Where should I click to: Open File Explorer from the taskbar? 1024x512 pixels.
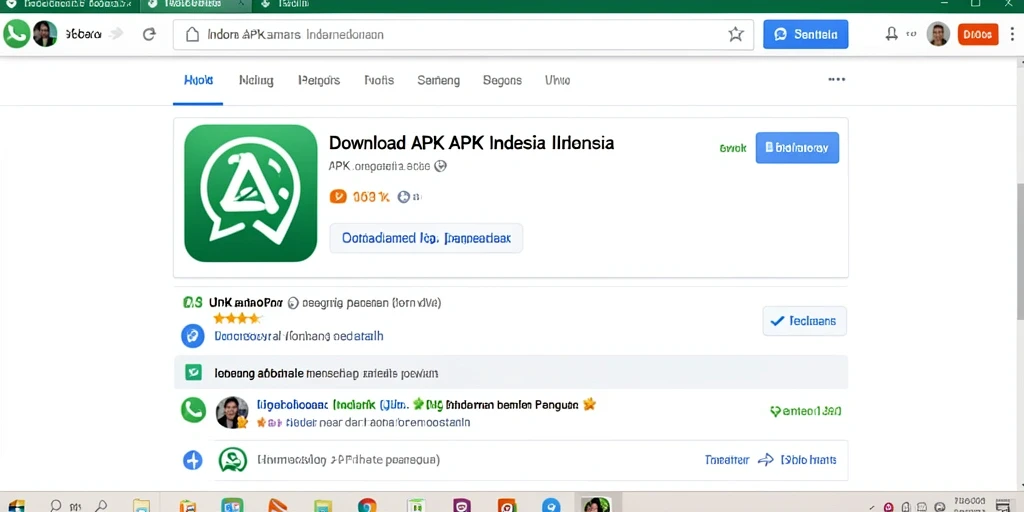point(141,505)
